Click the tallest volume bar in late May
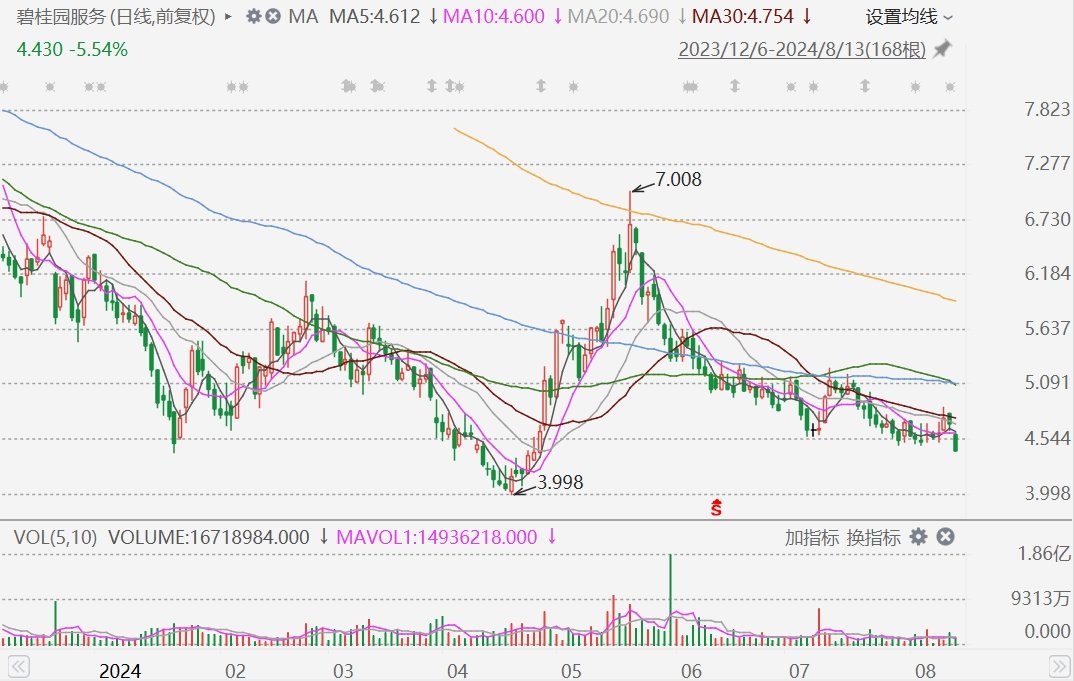Image resolution: width=1074 pixels, height=681 pixels. pyautogui.click(x=671, y=599)
